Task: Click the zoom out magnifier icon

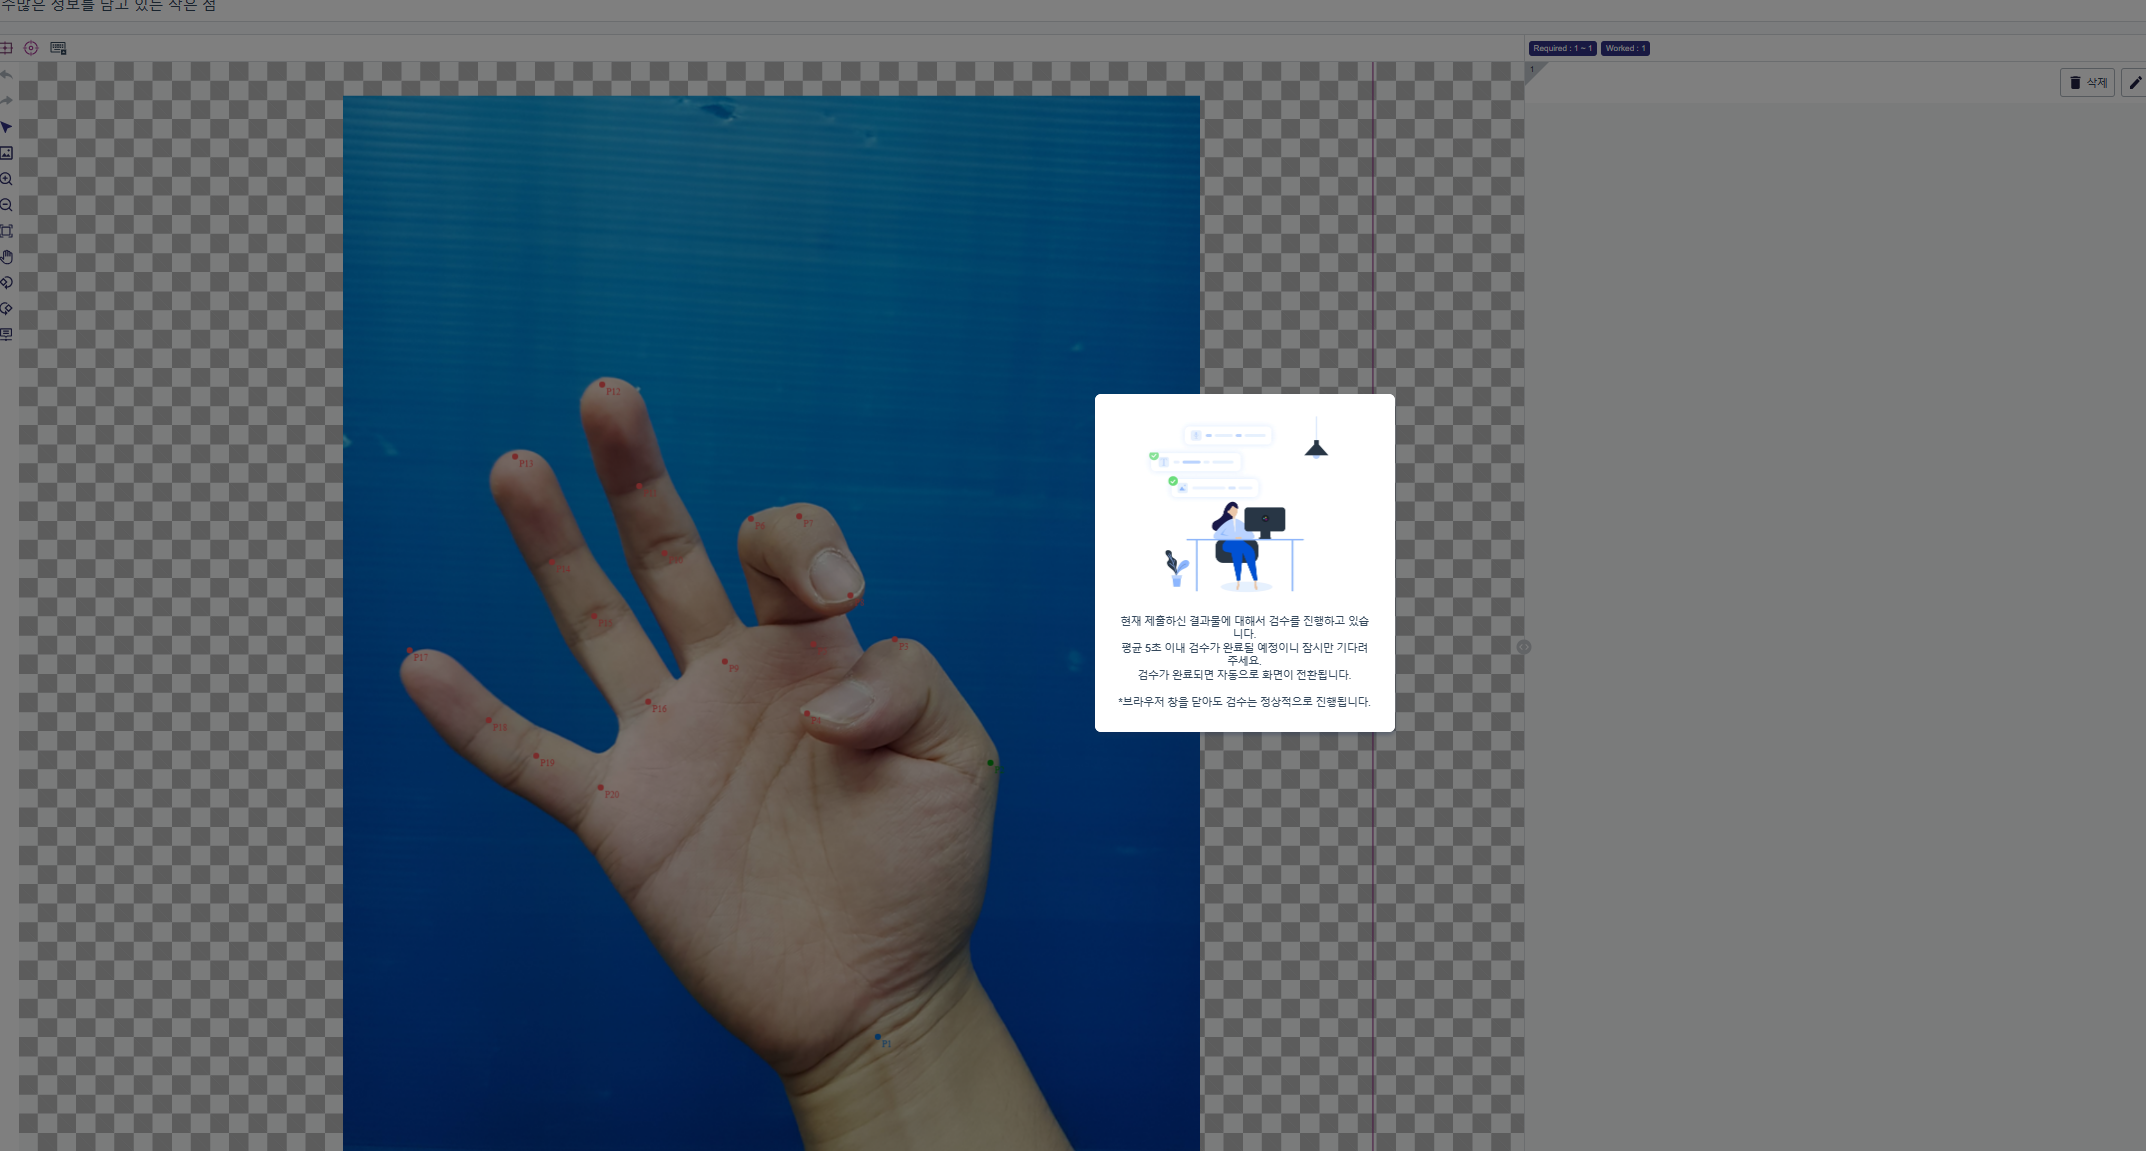Action: (x=6, y=205)
